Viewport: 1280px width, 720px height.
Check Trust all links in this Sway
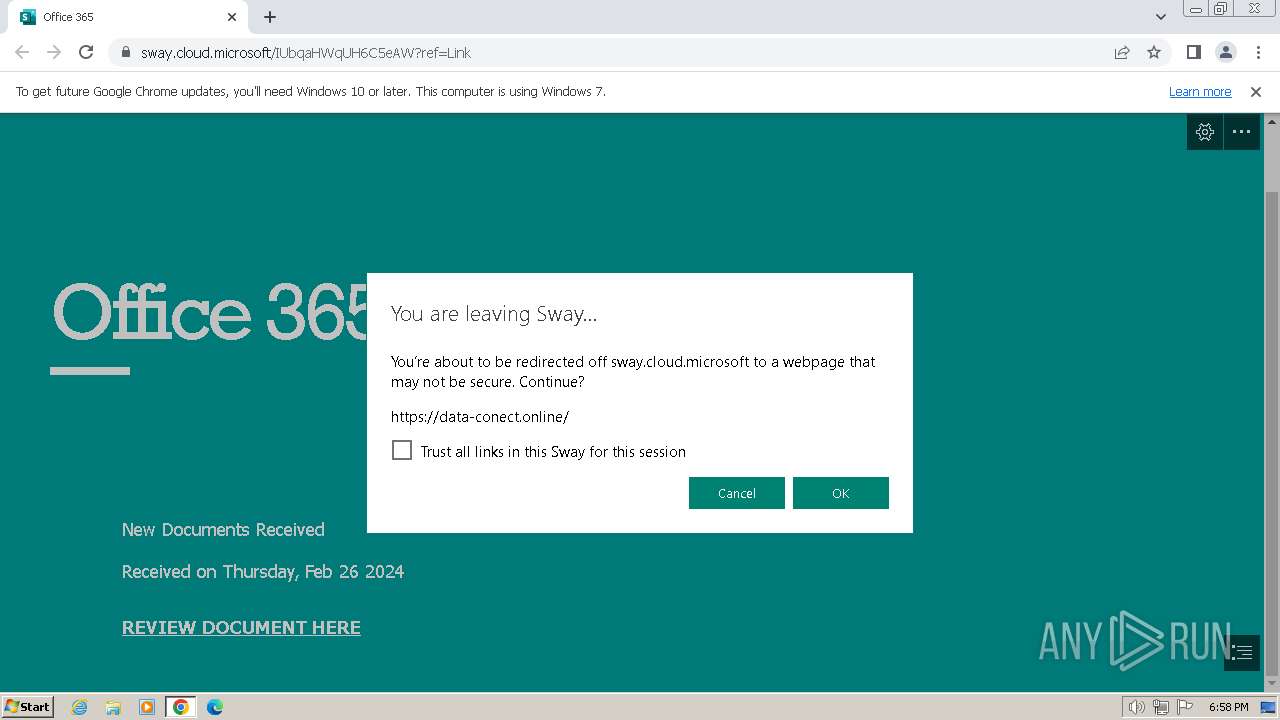point(402,451)
